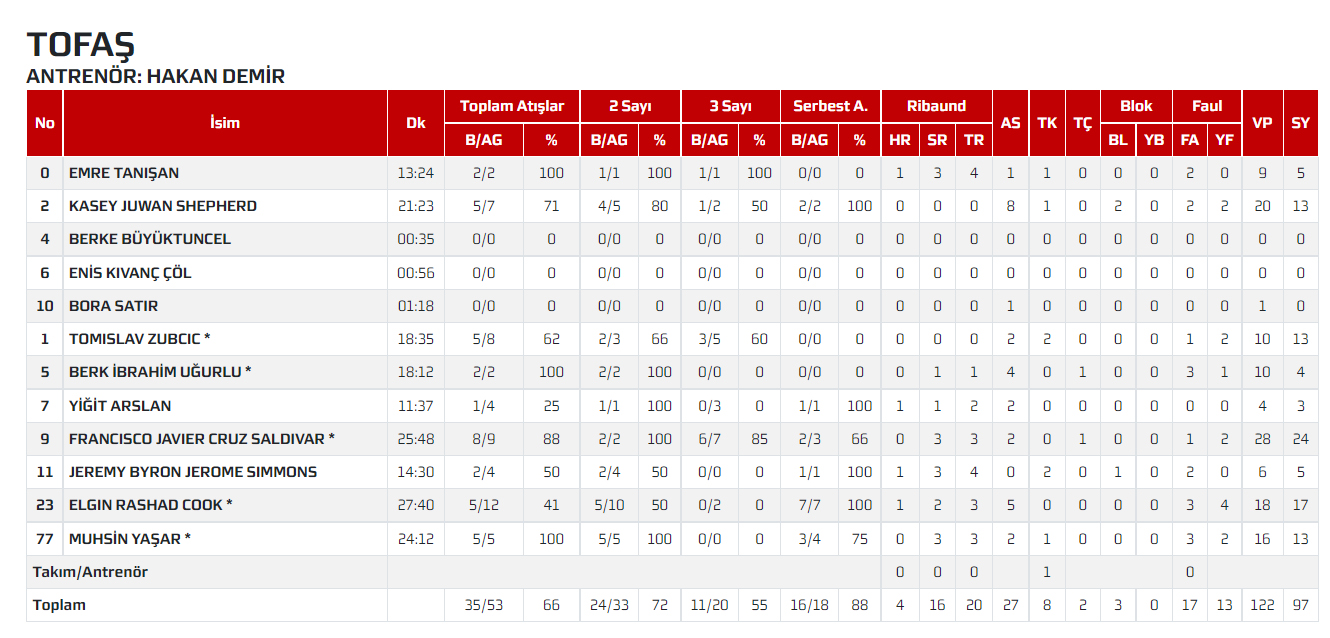
Task: Click Emre Tanışan's name
Action: [x=124, y=173]
